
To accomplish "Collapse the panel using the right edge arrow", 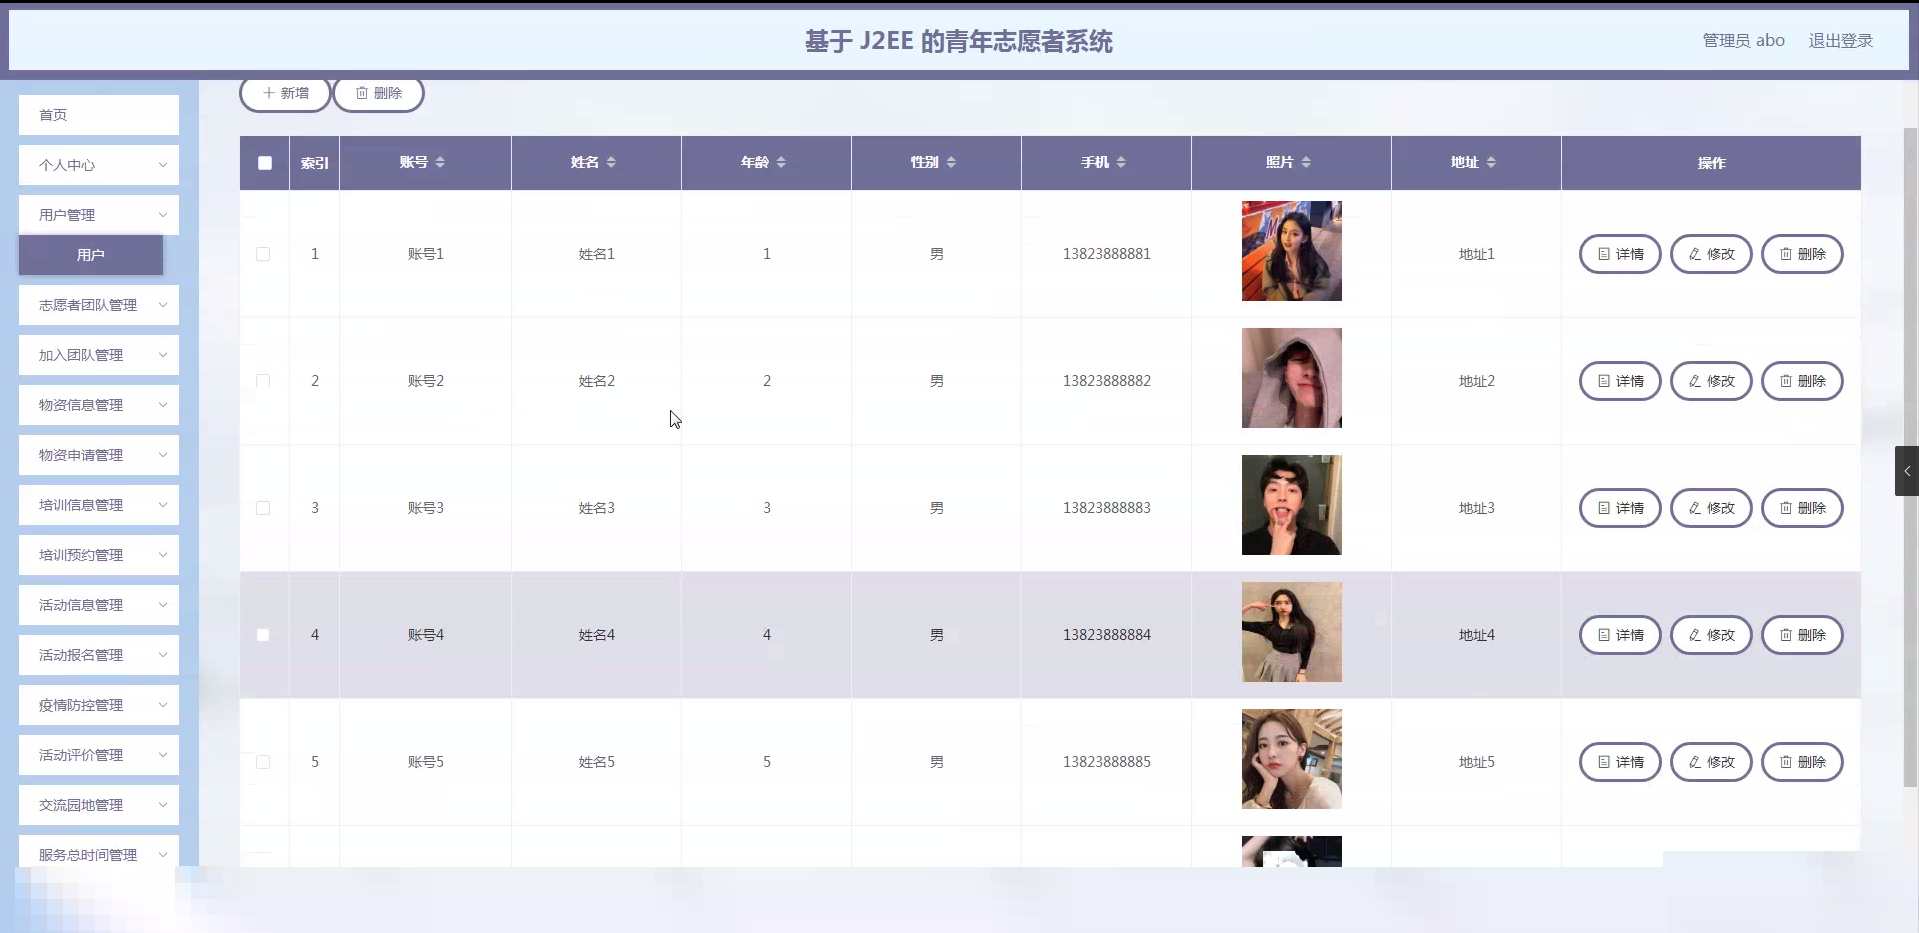I will (x=1906, y=470).
